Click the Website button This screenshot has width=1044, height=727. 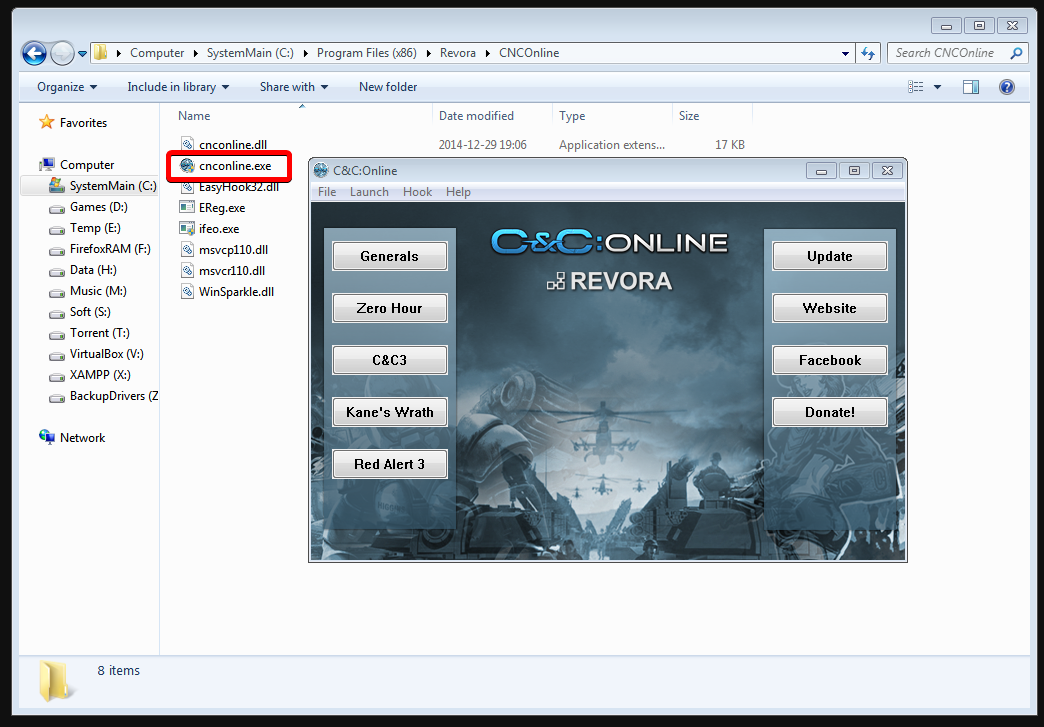(830, 308)
